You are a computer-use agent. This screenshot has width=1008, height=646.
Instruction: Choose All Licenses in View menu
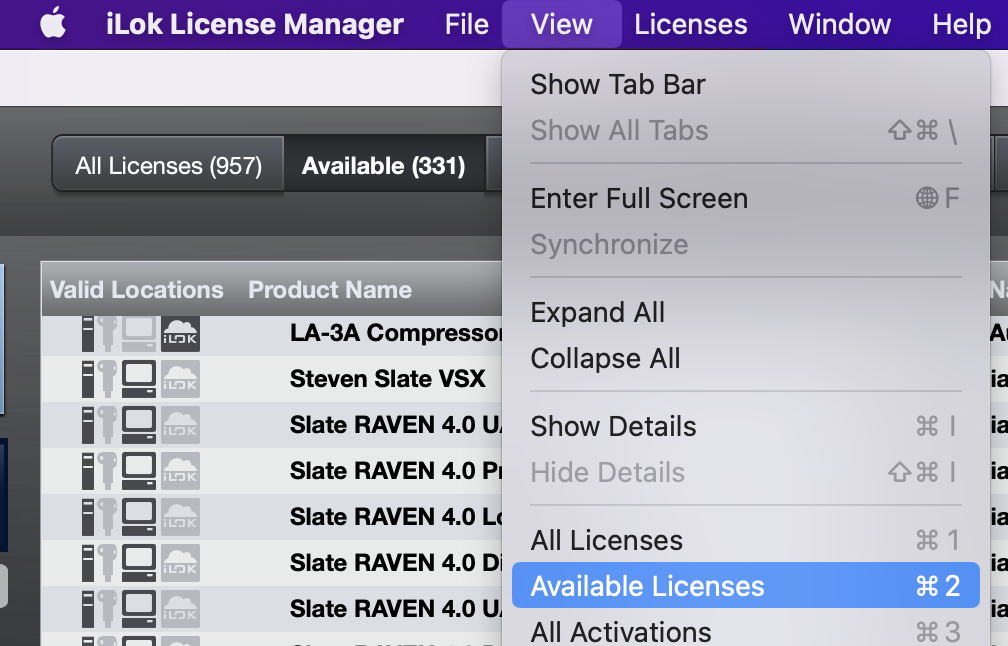point(746,541)
